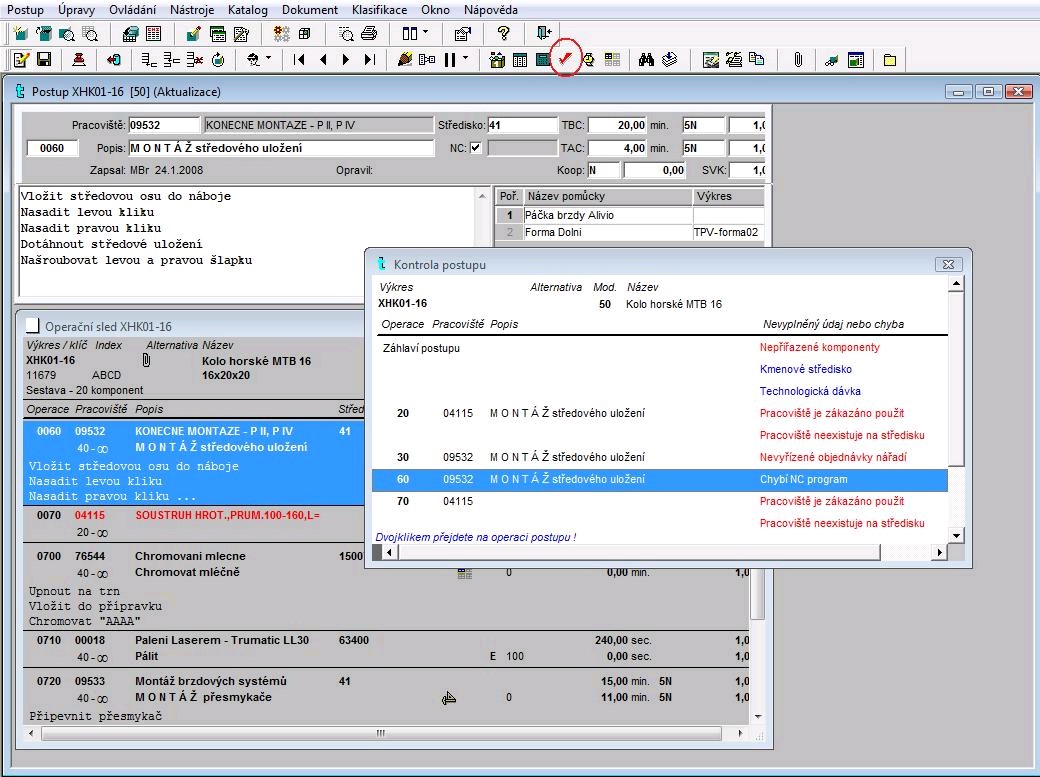Click the yellow question mark help icon

click(503, 33)
